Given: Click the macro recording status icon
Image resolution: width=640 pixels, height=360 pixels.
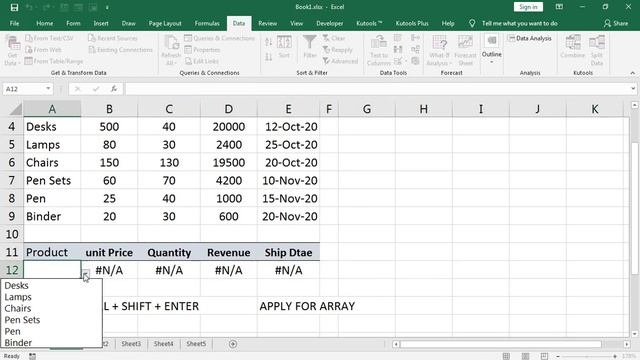Looking at the screenshot, I should click(x=32, y=356).
